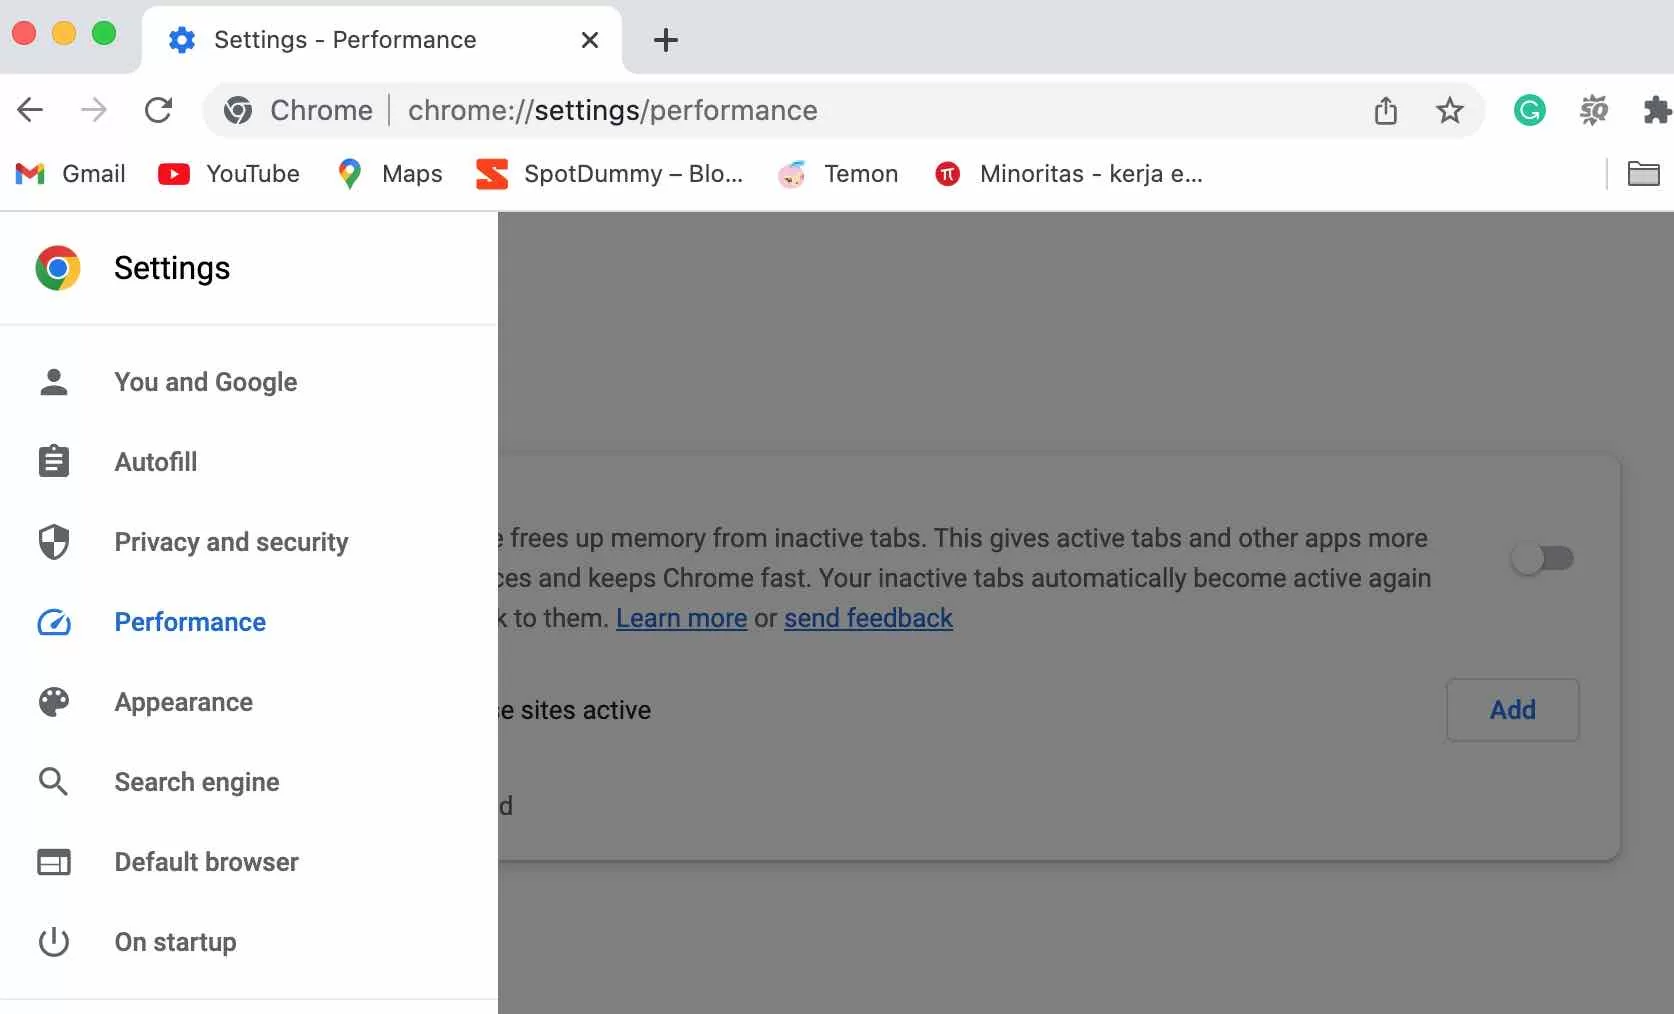Open Gmail from the bookmarks bar
The height and width of the screenshot is (1014, 1674).
click(x=70, y=173)
